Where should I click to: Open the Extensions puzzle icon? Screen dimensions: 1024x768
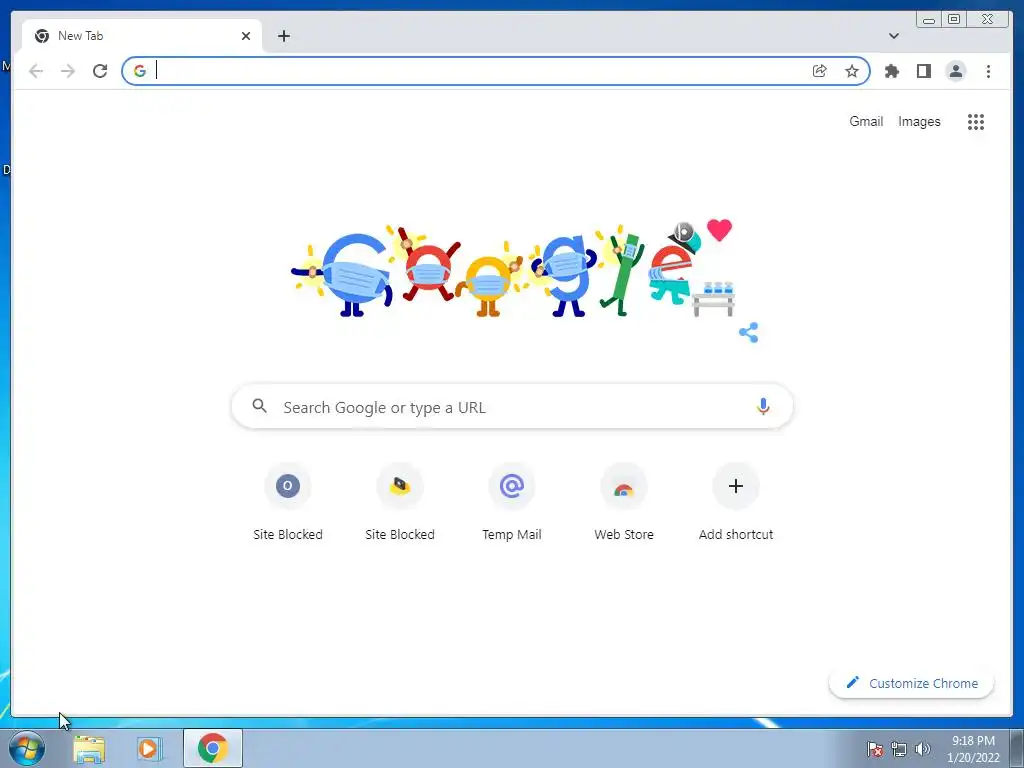(891, 71)
